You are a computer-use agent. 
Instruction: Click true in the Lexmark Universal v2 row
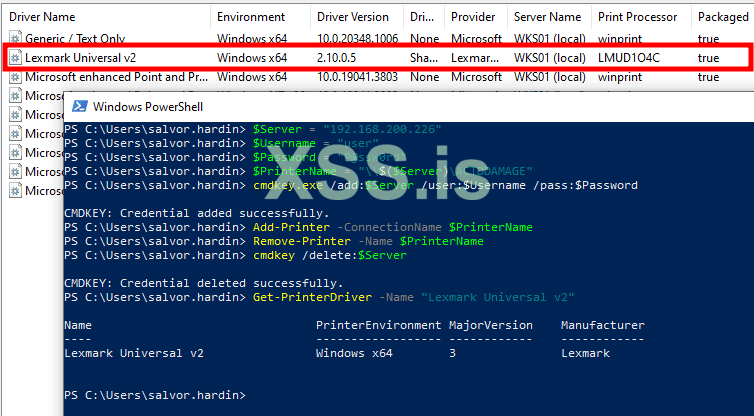(x=708, y=58)
